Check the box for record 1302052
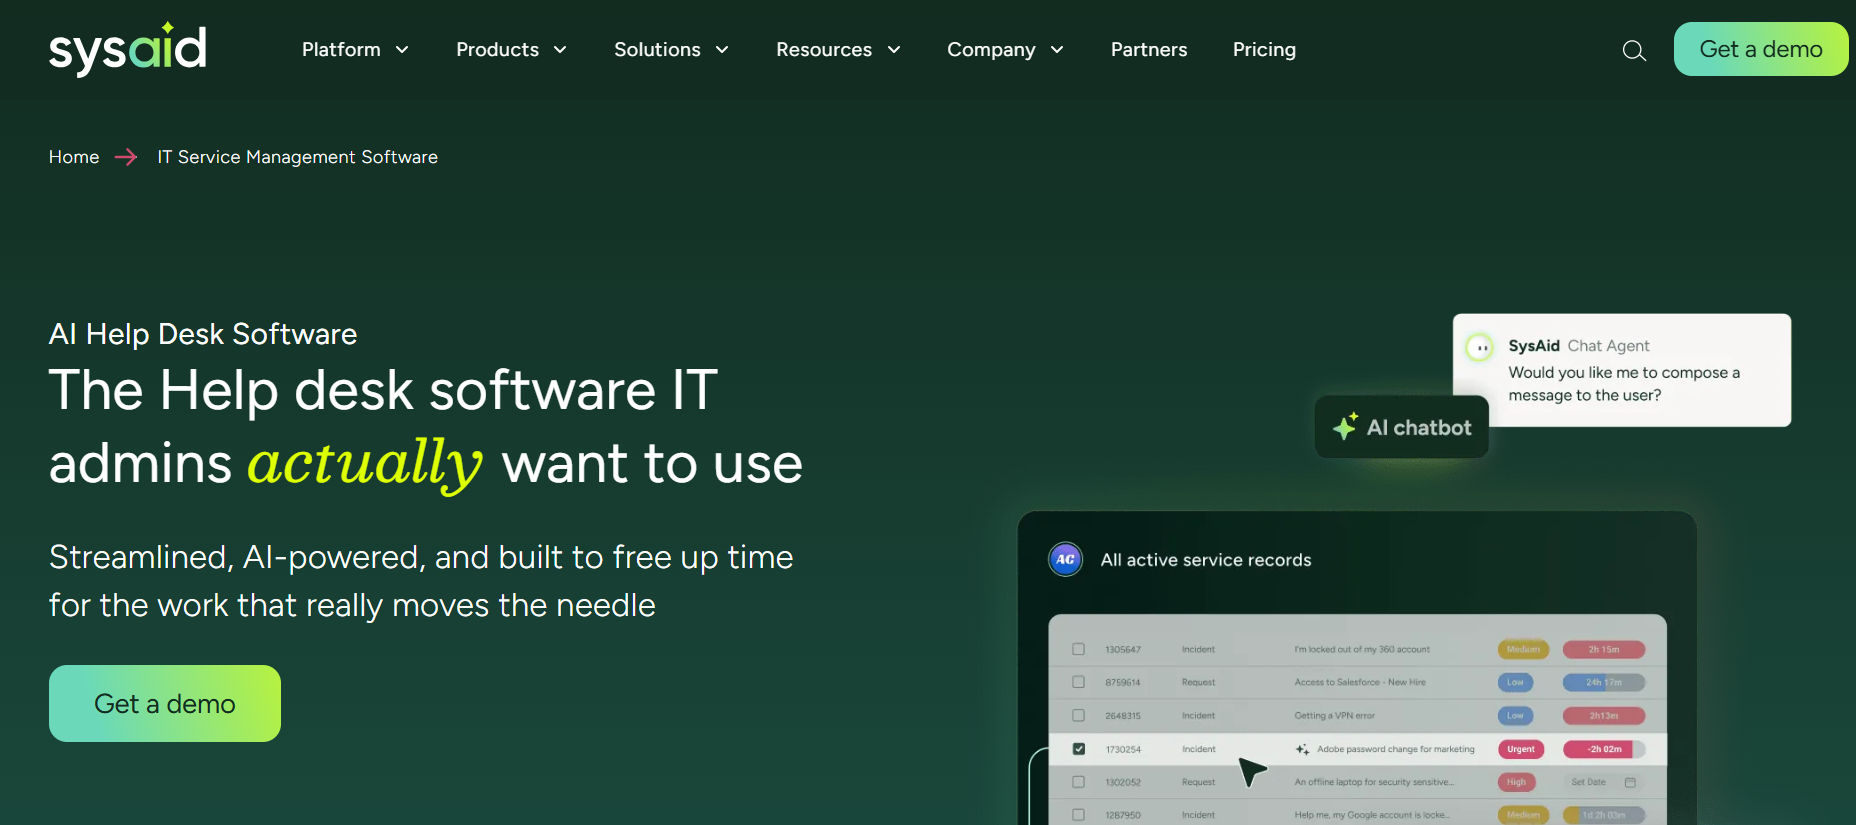The image size is (1856, 825). [x=1078, y=782]
